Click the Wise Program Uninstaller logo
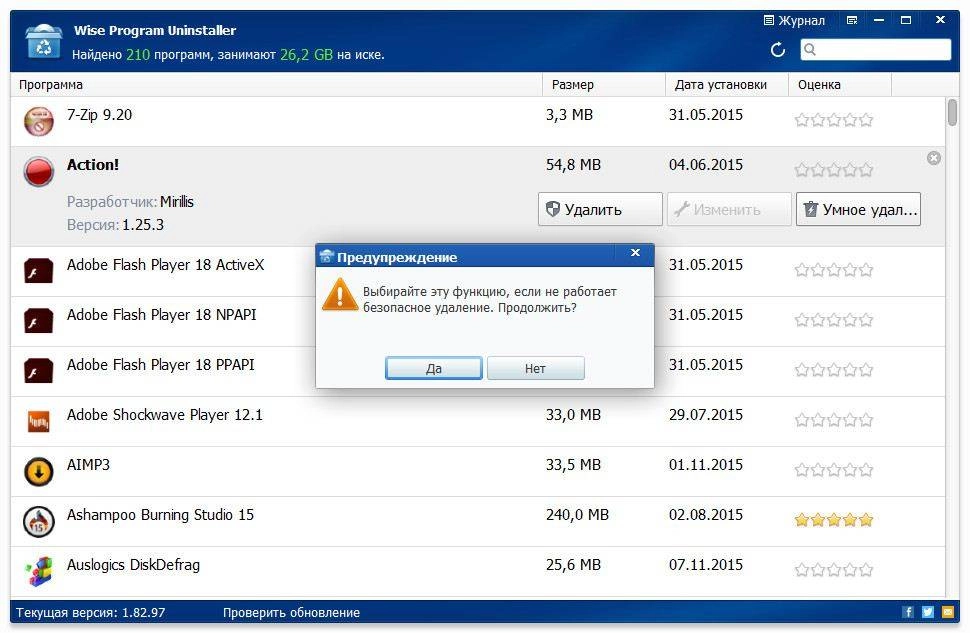This screenshot has height=633, width=970. (x=43, y=41)
